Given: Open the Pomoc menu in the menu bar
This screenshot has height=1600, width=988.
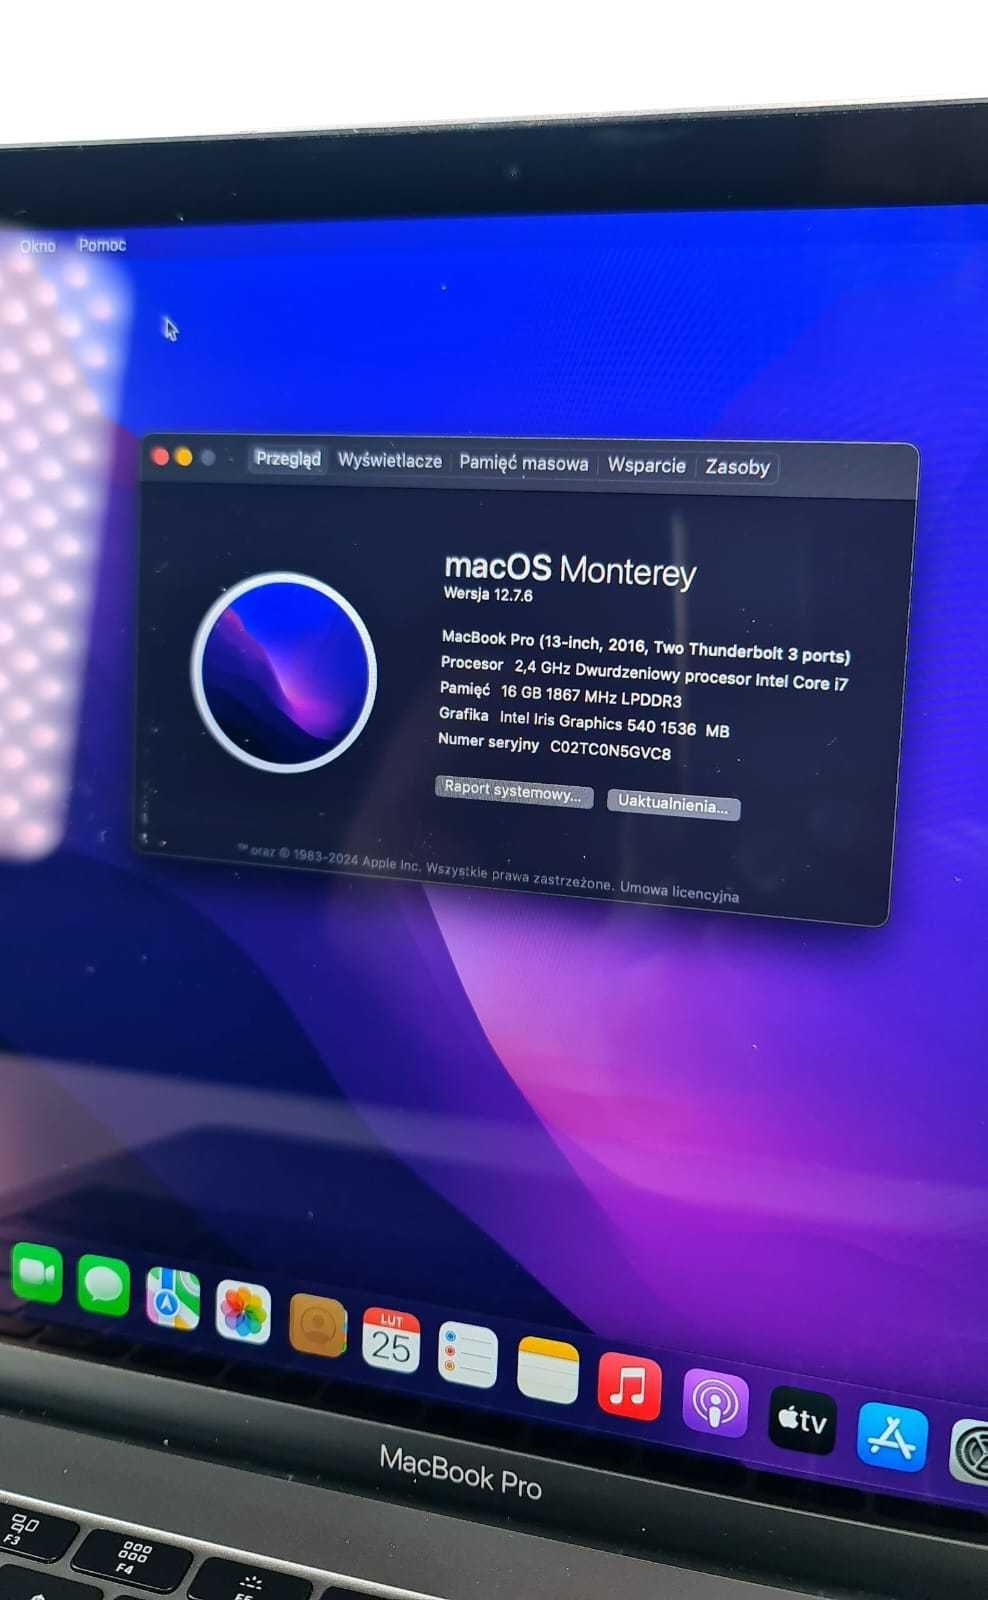Looking at the screenshot, I should coord(102,245).
